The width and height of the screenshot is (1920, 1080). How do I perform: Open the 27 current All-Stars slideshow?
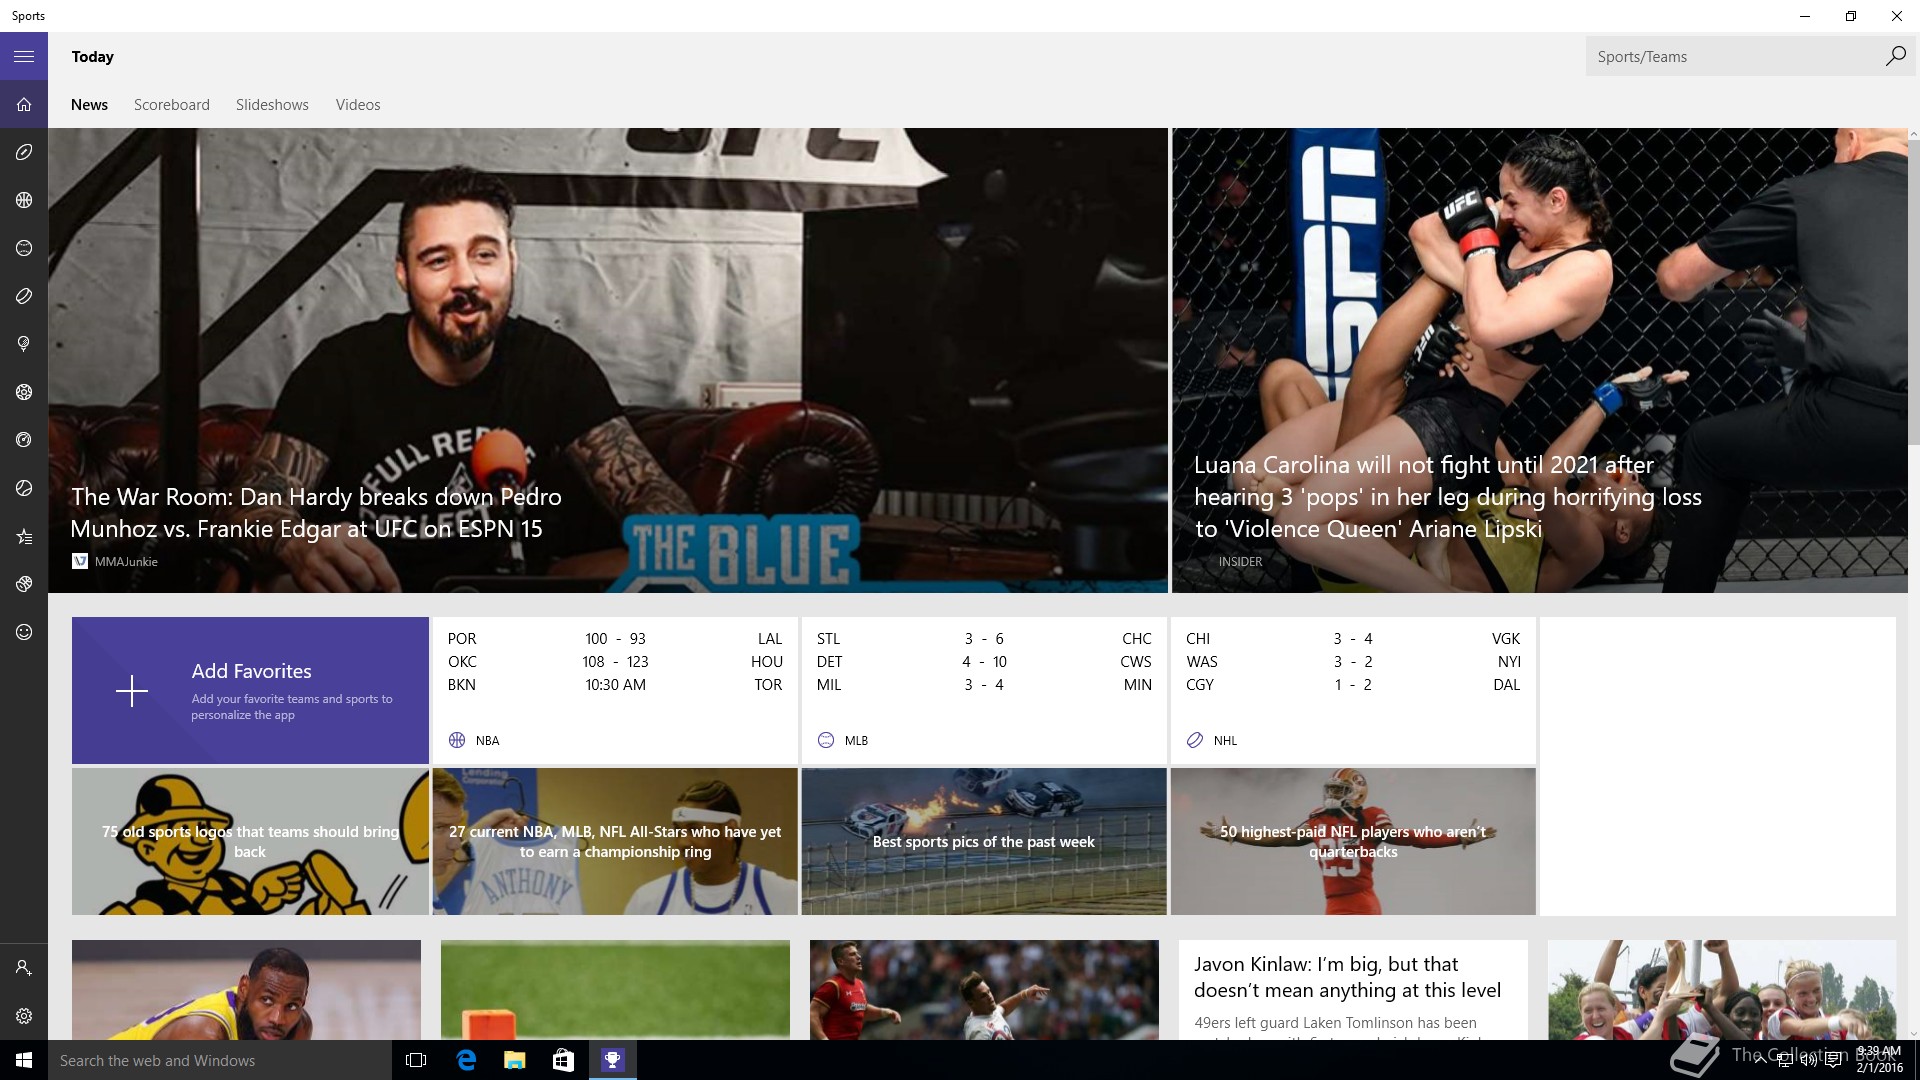[615, 841]
